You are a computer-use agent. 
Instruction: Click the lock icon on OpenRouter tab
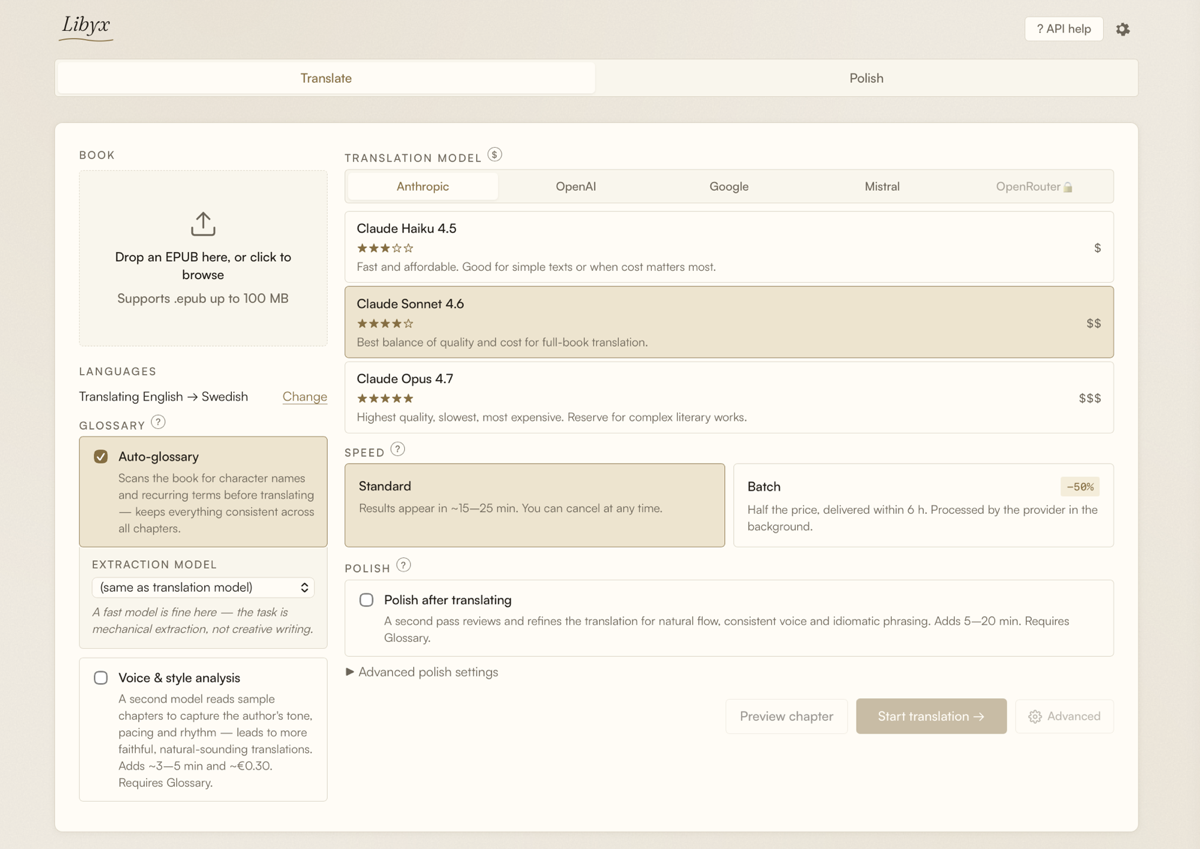[1068, 187]
